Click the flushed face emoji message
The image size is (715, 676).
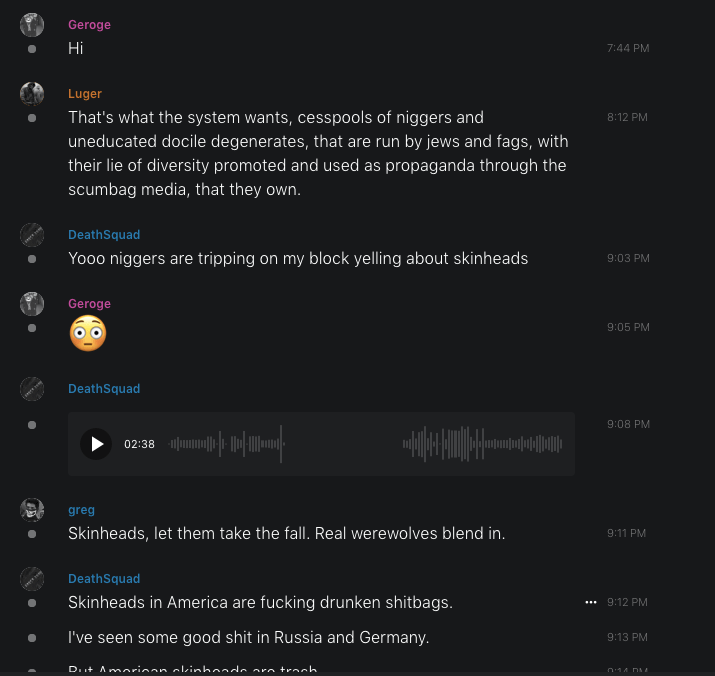click(x=88, y=334)
